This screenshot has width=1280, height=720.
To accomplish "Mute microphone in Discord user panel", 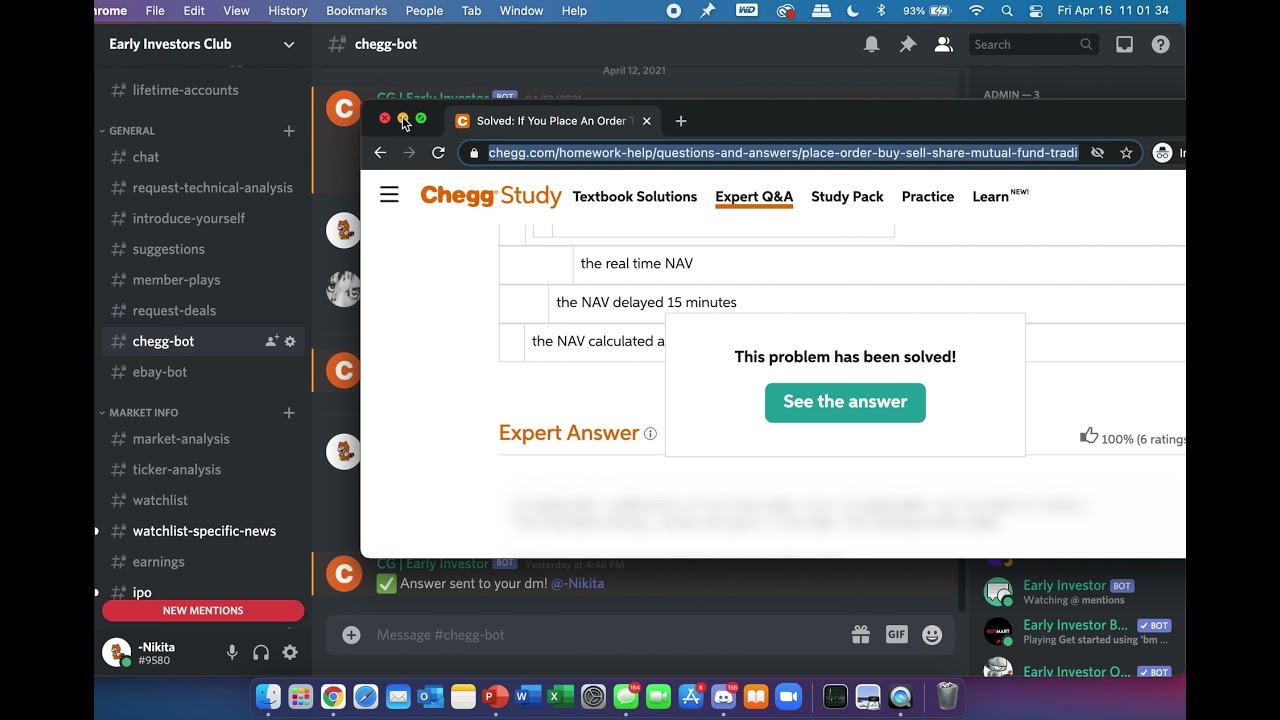I will (232, 652).
